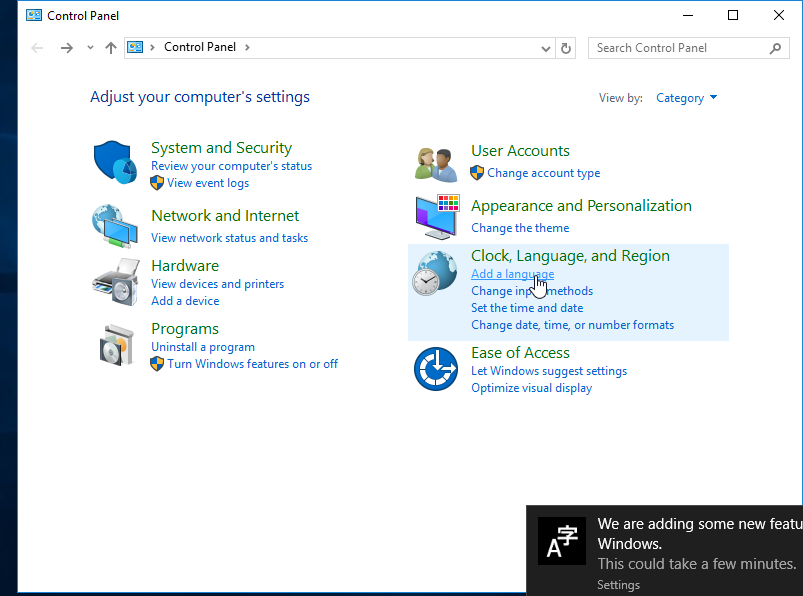Open System and Security category
The width and height of the screenshot is (803, 596).
tap(221, 147)
